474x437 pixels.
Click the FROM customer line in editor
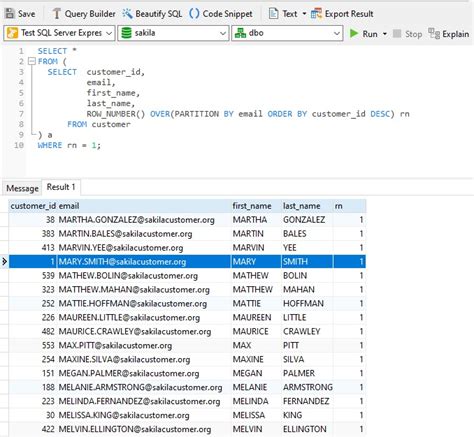99,124
